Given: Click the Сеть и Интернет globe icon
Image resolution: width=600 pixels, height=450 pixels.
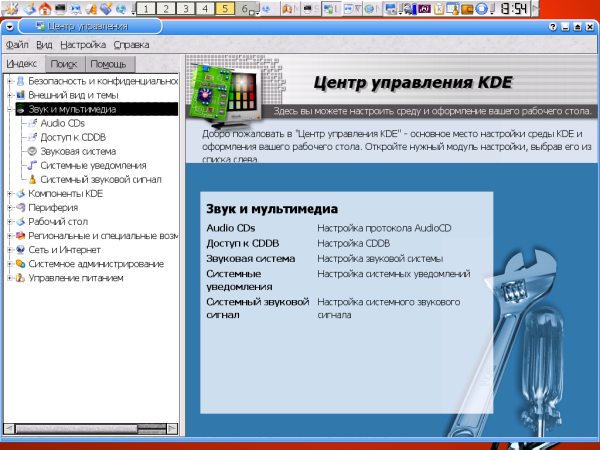Looking at the screenshot, I should (x=20, y=250).
